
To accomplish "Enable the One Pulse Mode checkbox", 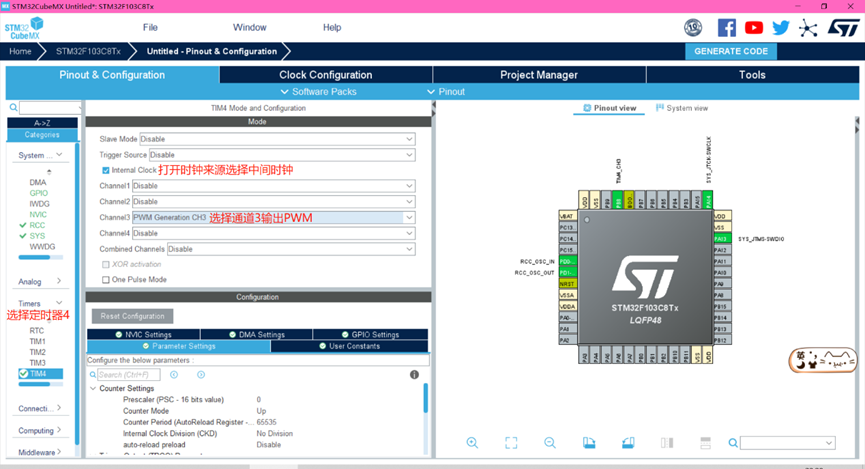I will coord(106,280).
